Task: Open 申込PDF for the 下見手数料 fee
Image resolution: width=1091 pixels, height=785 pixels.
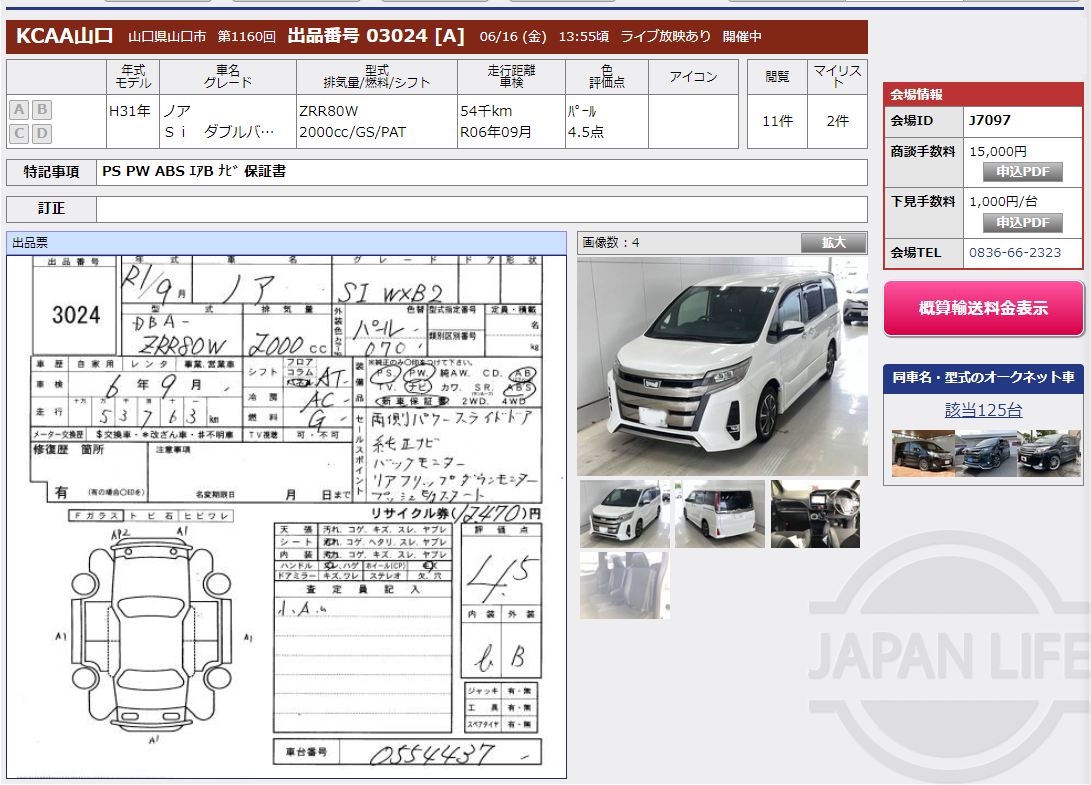Action: coord(1021,222)
